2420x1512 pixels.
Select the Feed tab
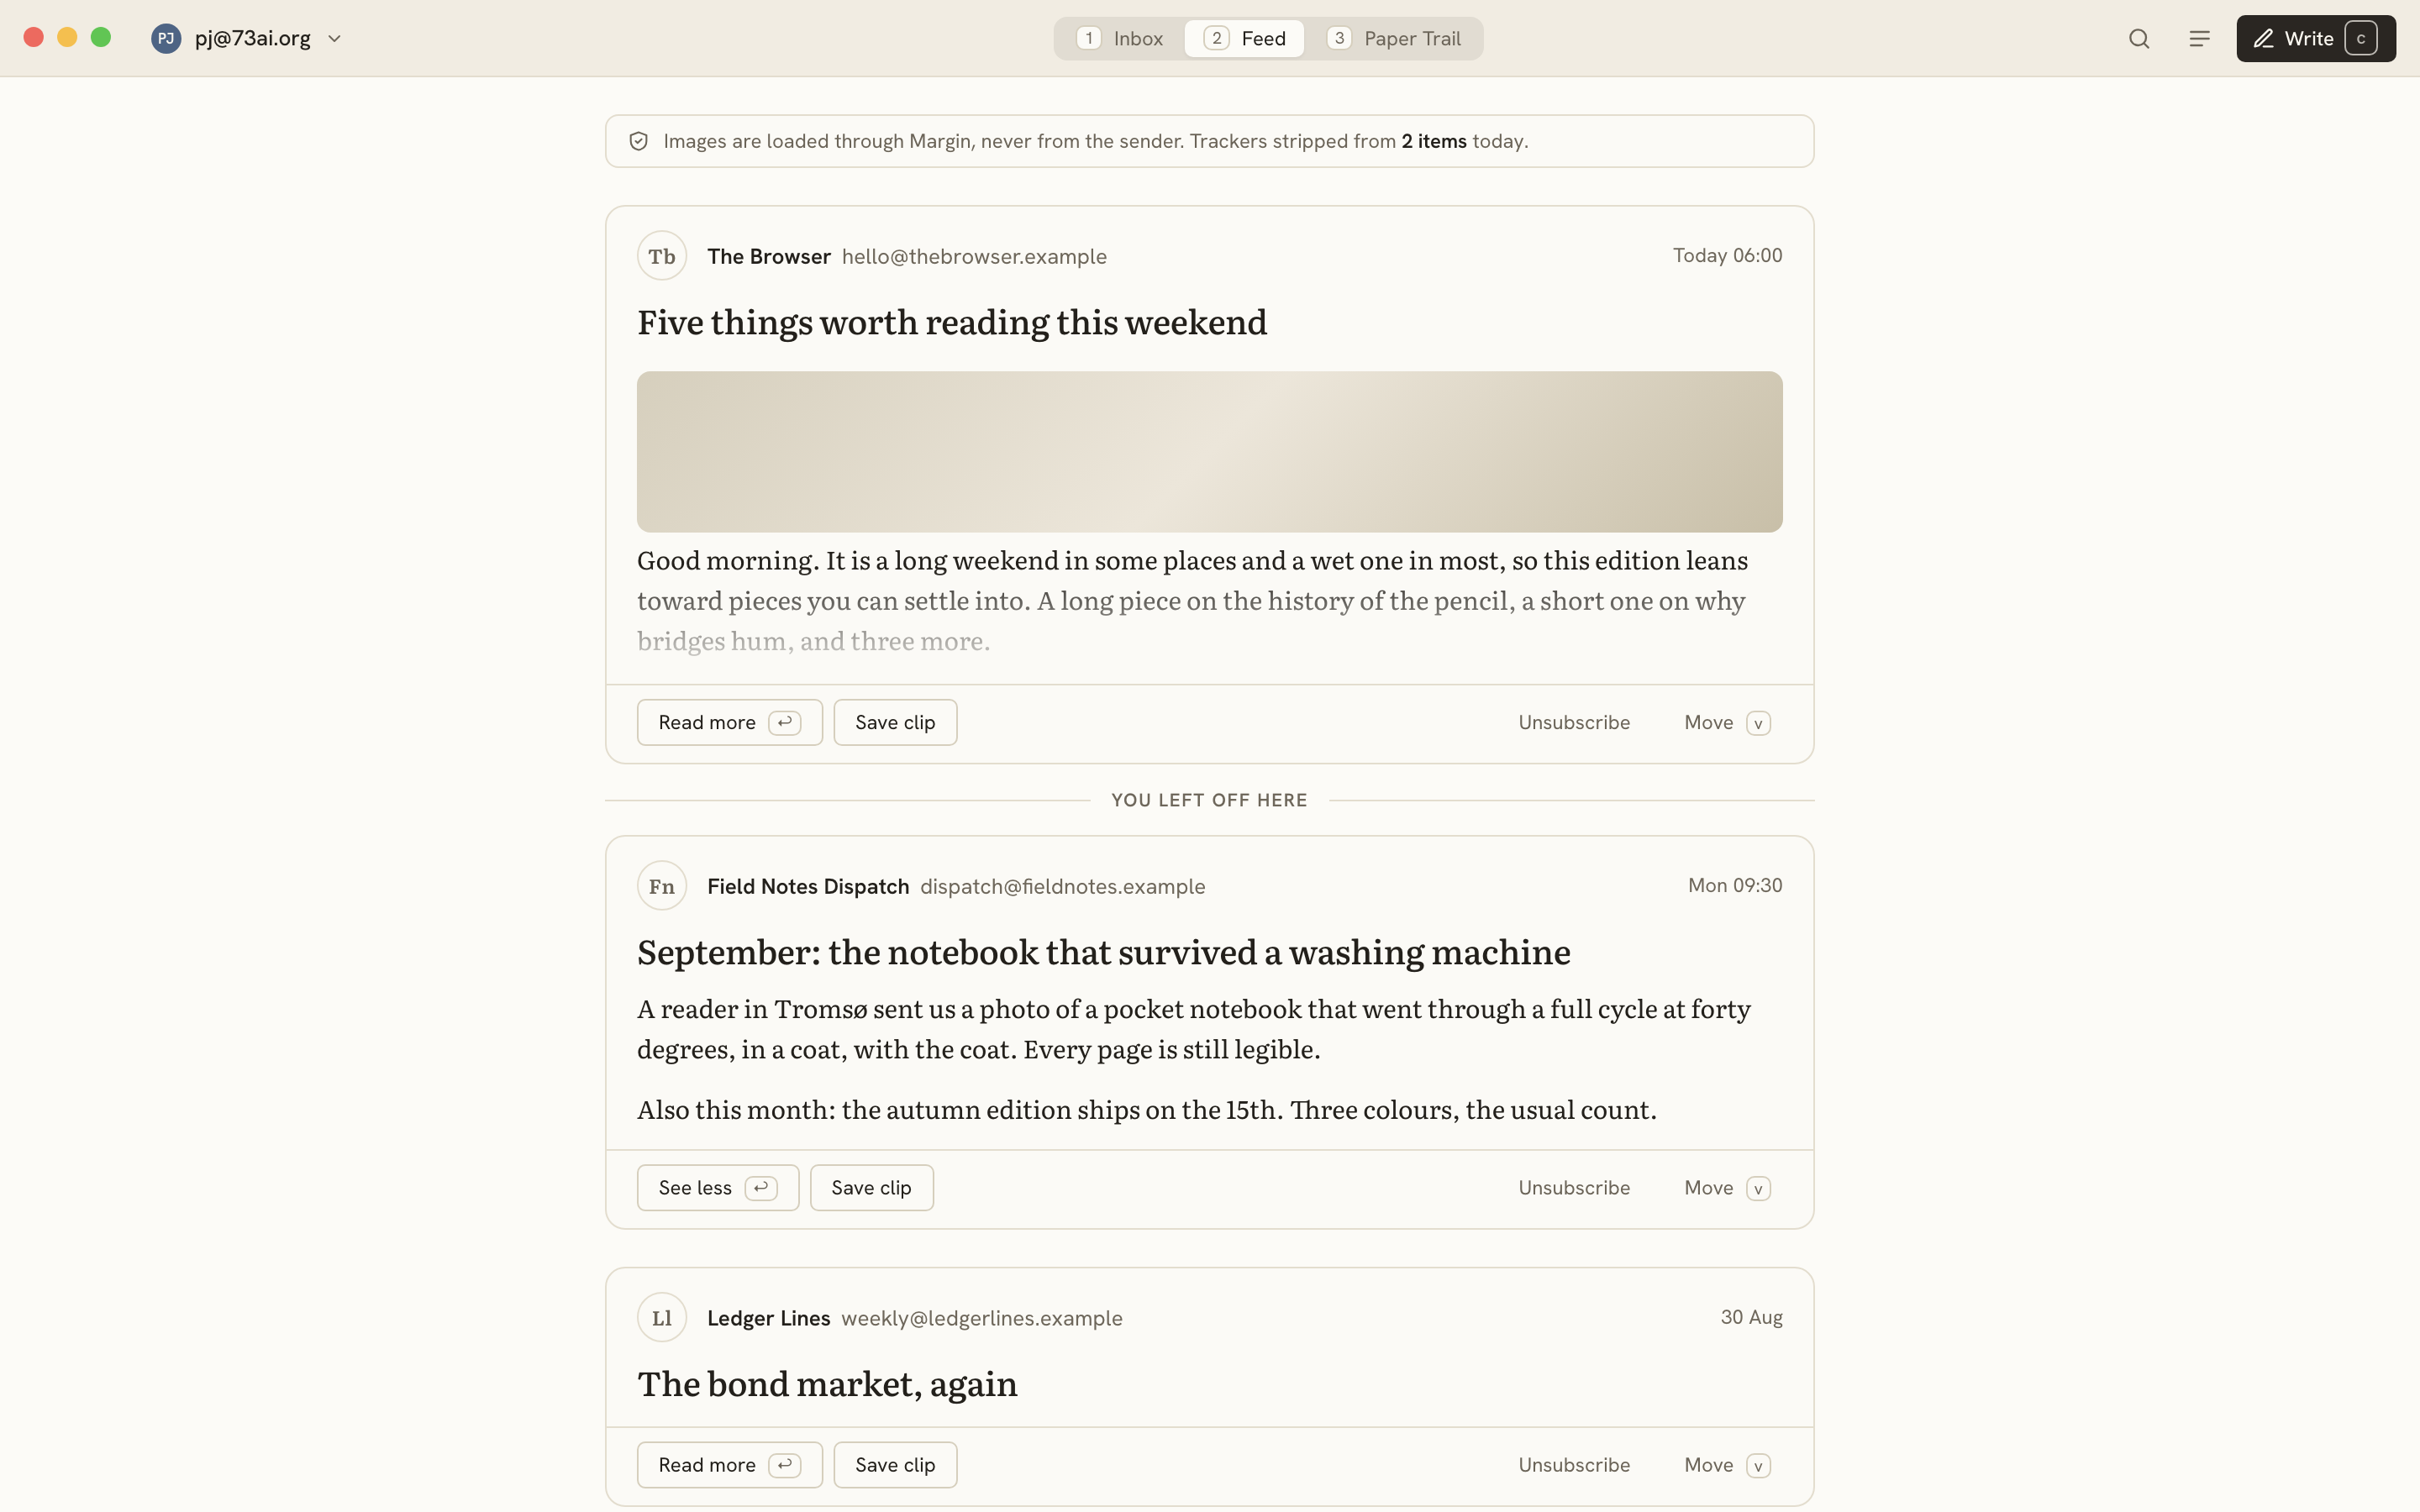pos(1244,39)
